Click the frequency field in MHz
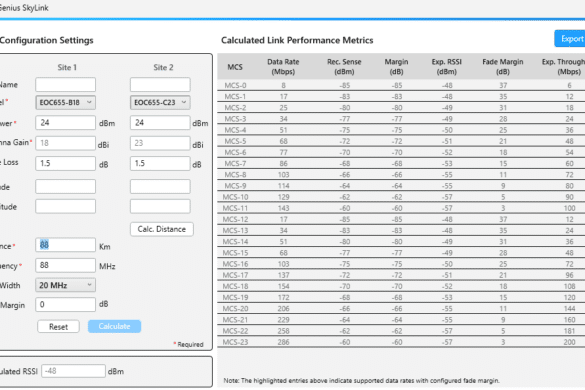The image size is (585, 390). click(65, 265)
